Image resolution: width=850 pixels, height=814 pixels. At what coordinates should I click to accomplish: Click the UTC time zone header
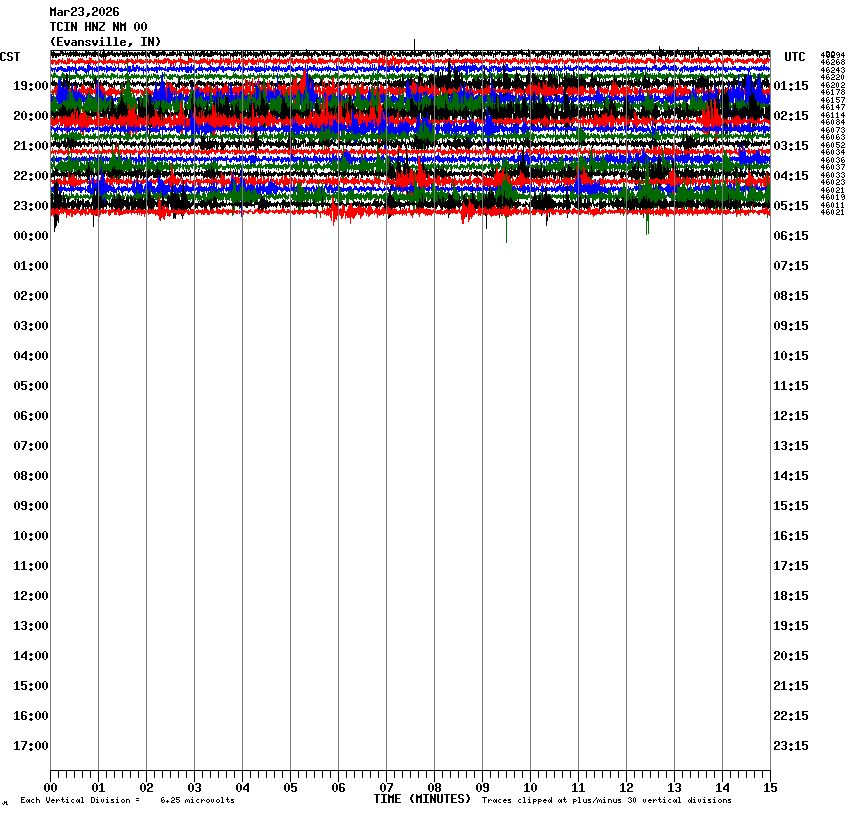pyautogui.click(x=794, y=57)
